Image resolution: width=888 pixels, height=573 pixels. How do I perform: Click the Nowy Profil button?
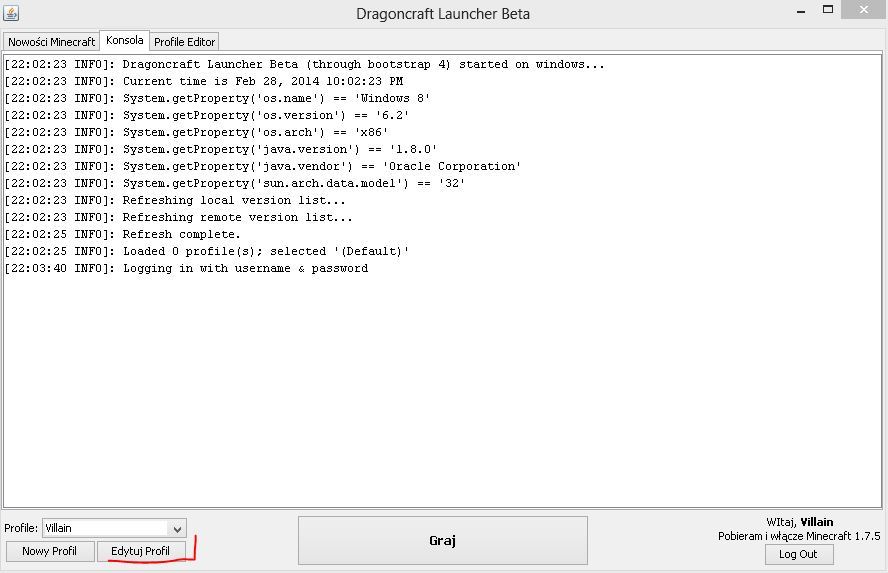pos(50,551)
